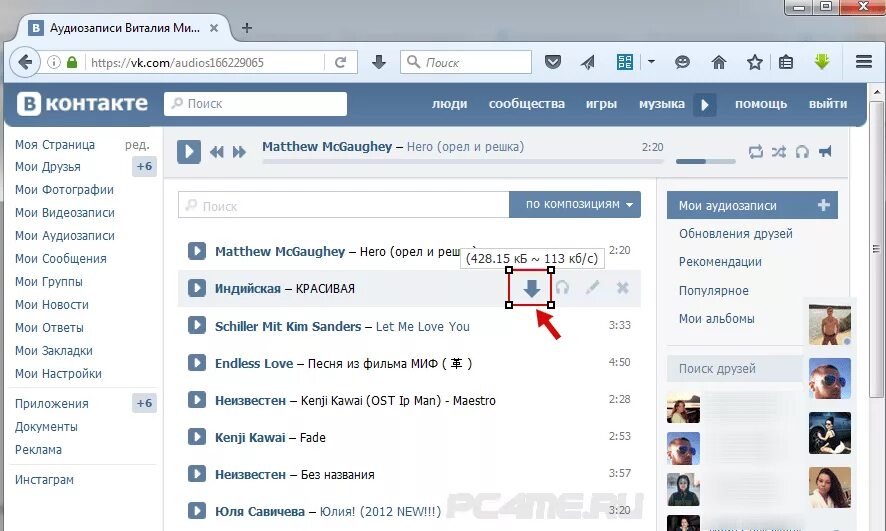Open Обновления друзей section
The image size is (886, 531).
[x=736, y=234]
